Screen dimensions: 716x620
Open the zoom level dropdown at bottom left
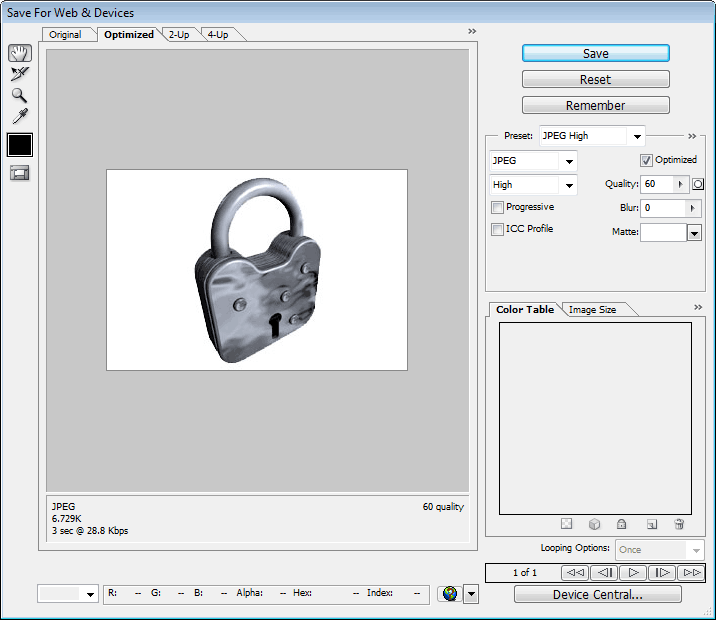point(68,594)
